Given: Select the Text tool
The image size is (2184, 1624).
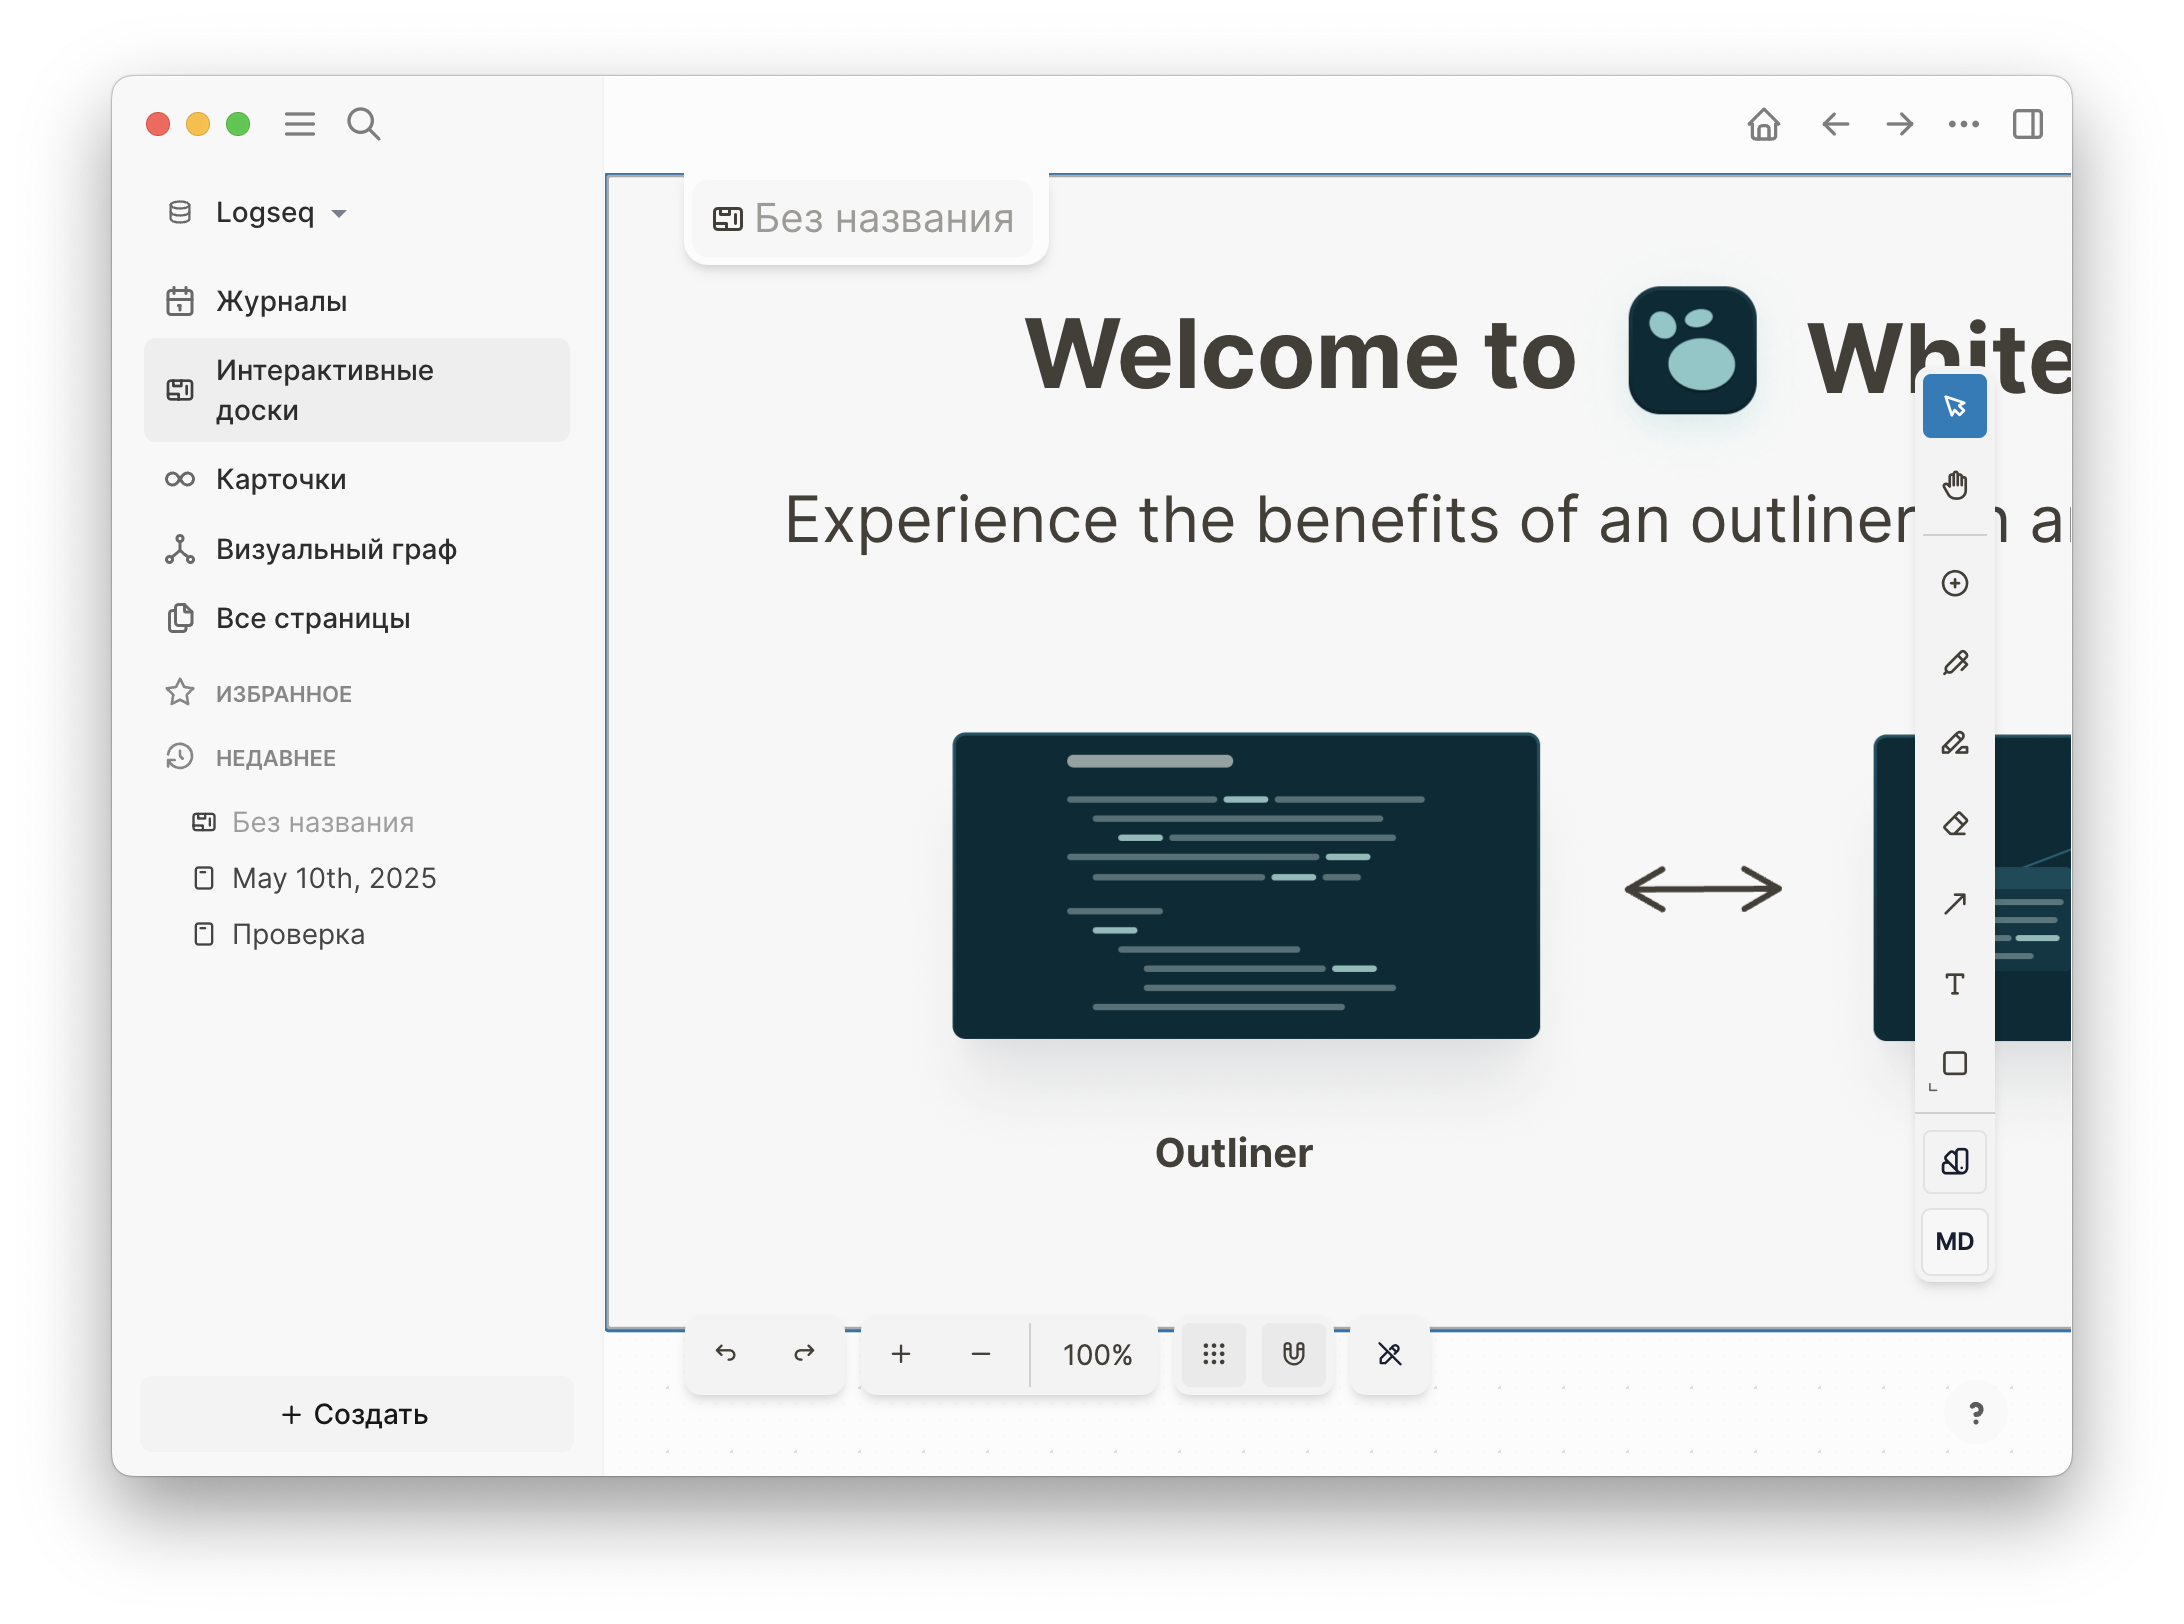Looking at the screenshot, I should click(x=1955, y=984).
